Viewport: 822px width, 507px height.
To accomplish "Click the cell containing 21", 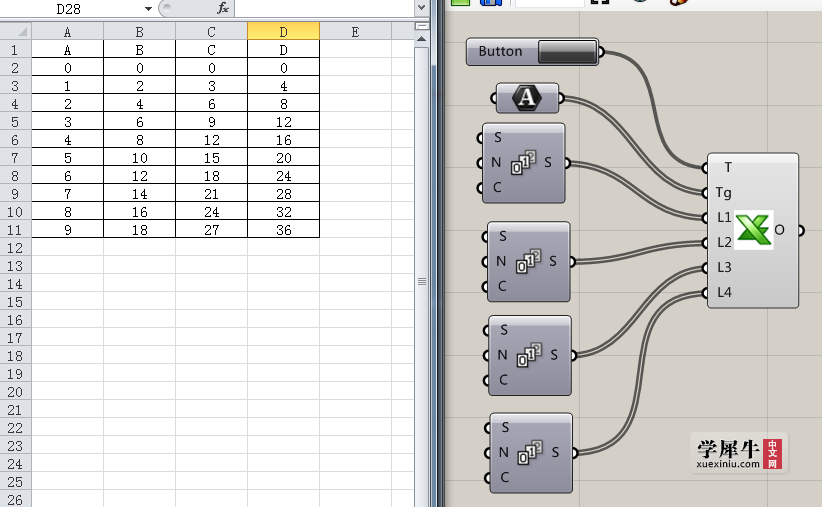I will [x=211, y=194].
